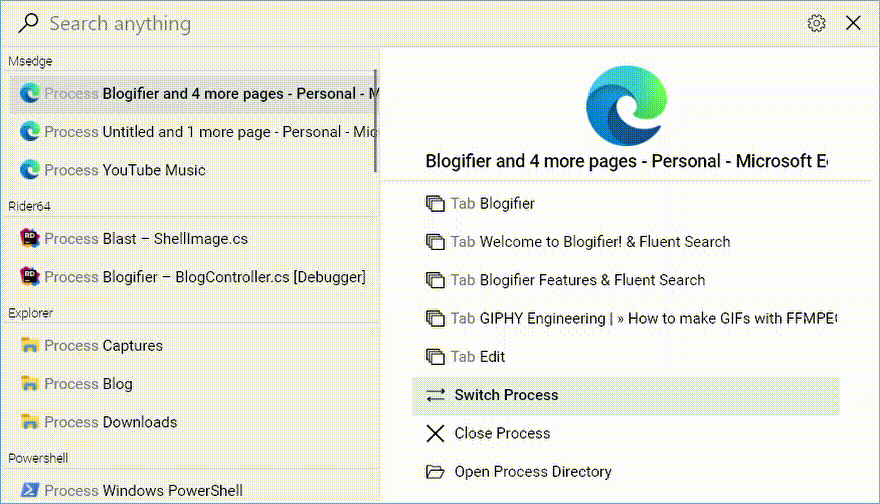Choose the Close Process action
The width and height of the screenshot is (880, 504).
tap(626, 433)
